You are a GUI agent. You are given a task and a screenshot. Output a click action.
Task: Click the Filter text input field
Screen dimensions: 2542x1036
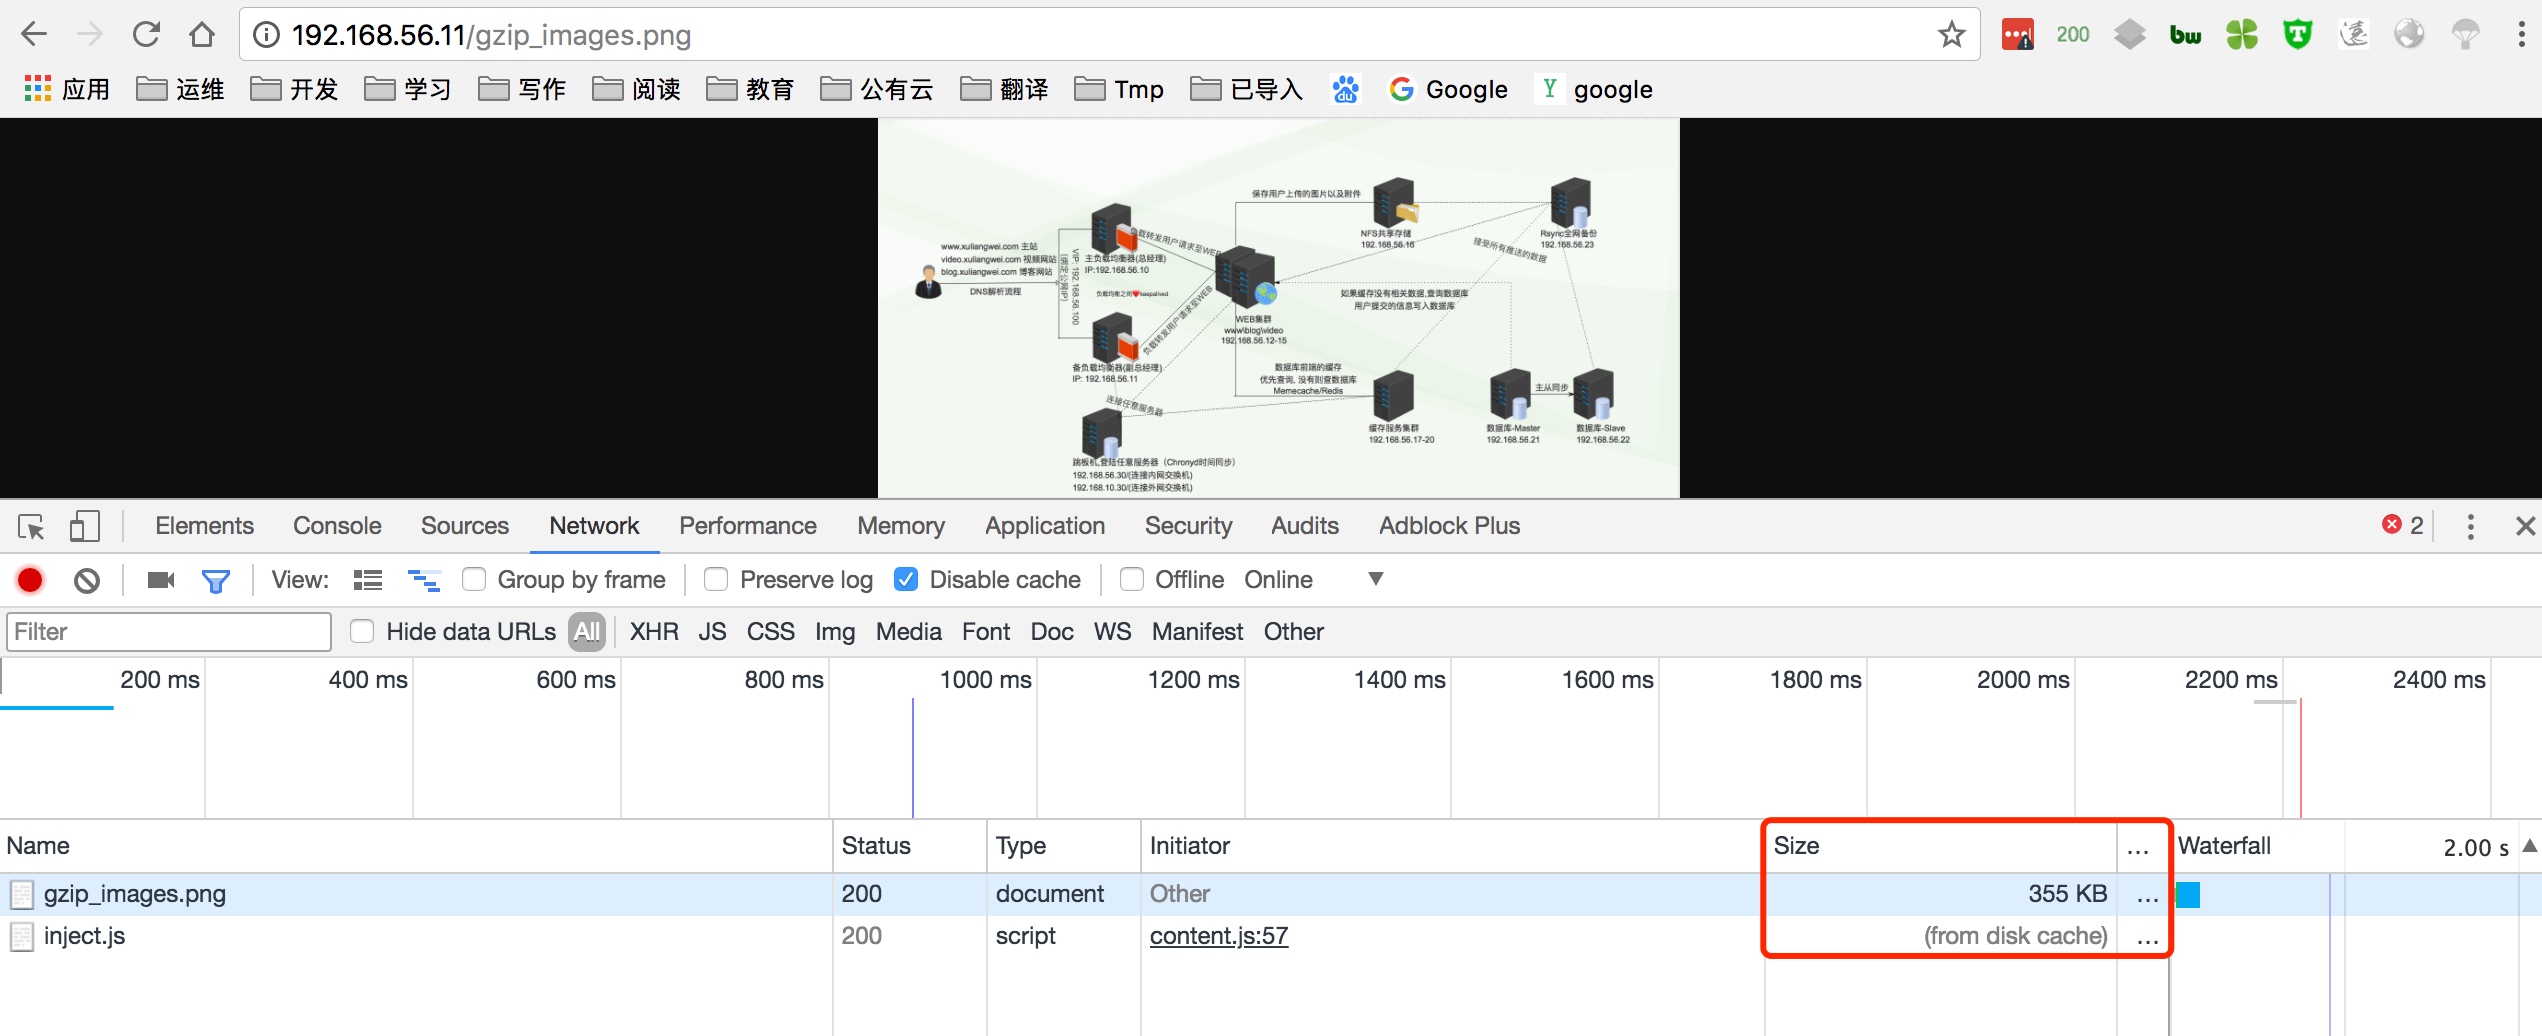(x=169, y=632)
